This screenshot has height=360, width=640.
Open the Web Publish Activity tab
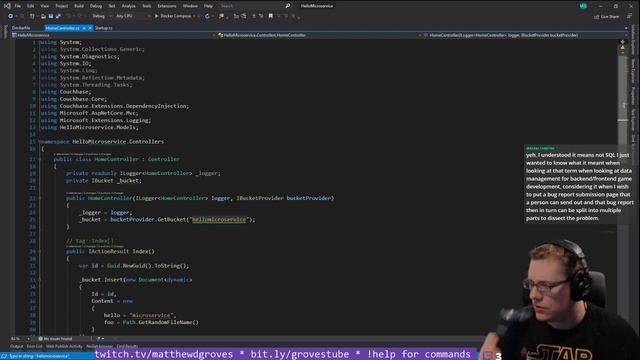point(64,347)
